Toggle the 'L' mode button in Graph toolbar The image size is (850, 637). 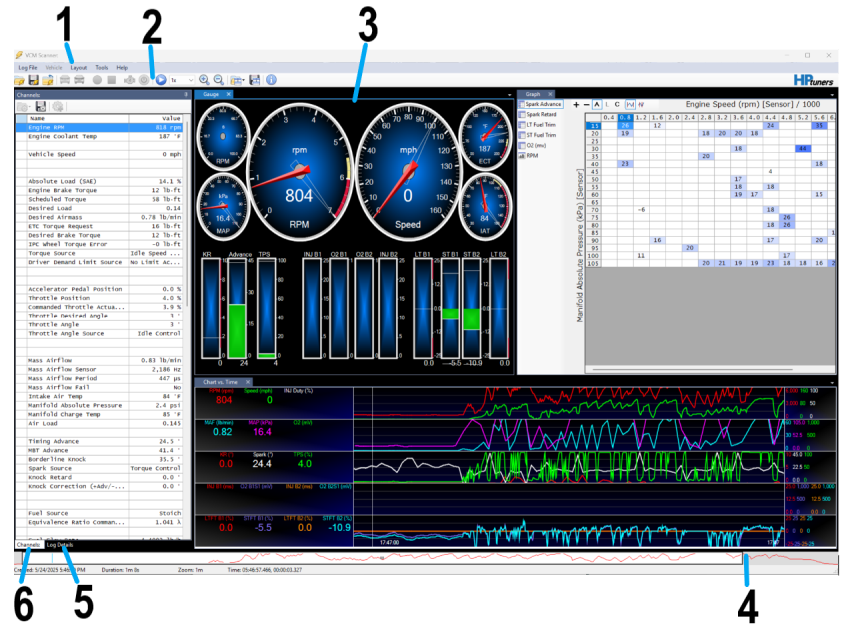[608, 104]
